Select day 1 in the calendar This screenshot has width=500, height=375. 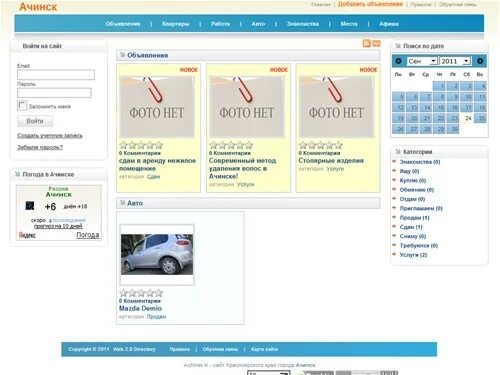coord(439,86)
